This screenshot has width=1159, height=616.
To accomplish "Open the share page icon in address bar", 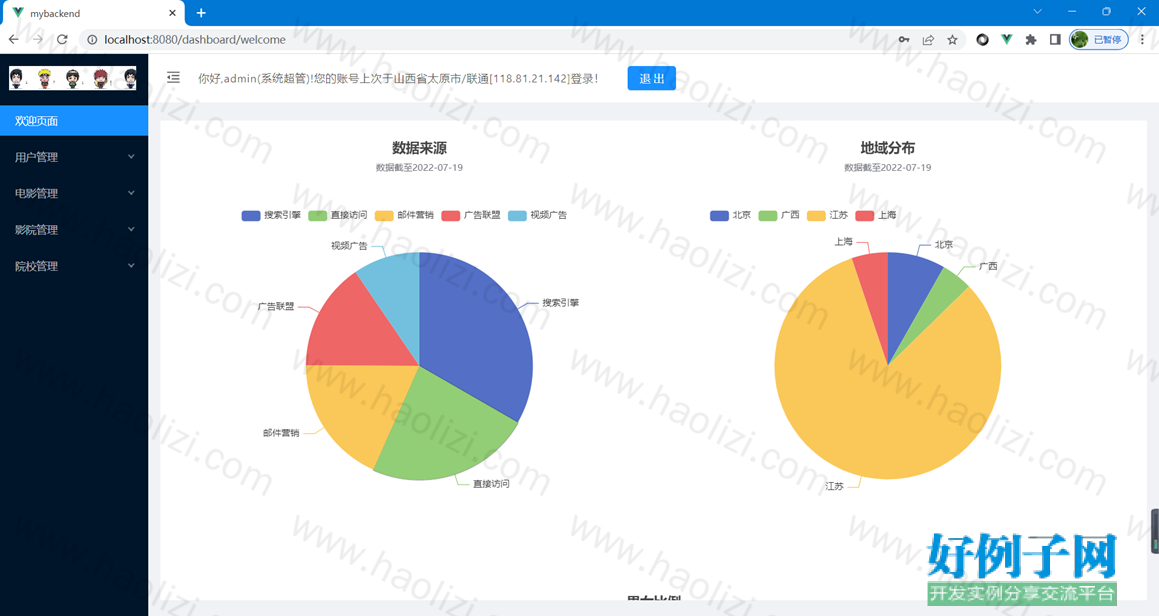I will [928, 40].
